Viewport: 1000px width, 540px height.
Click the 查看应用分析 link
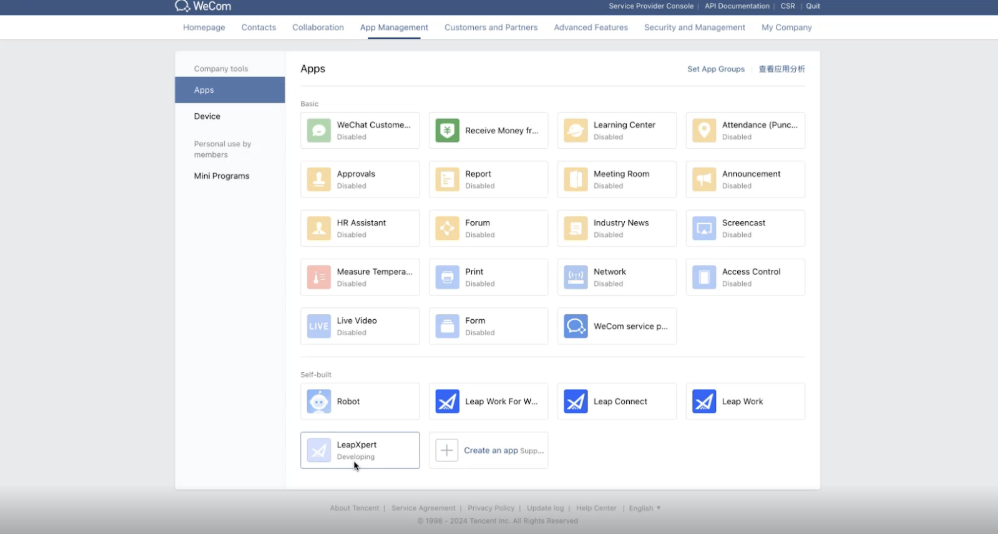[782, 69]
